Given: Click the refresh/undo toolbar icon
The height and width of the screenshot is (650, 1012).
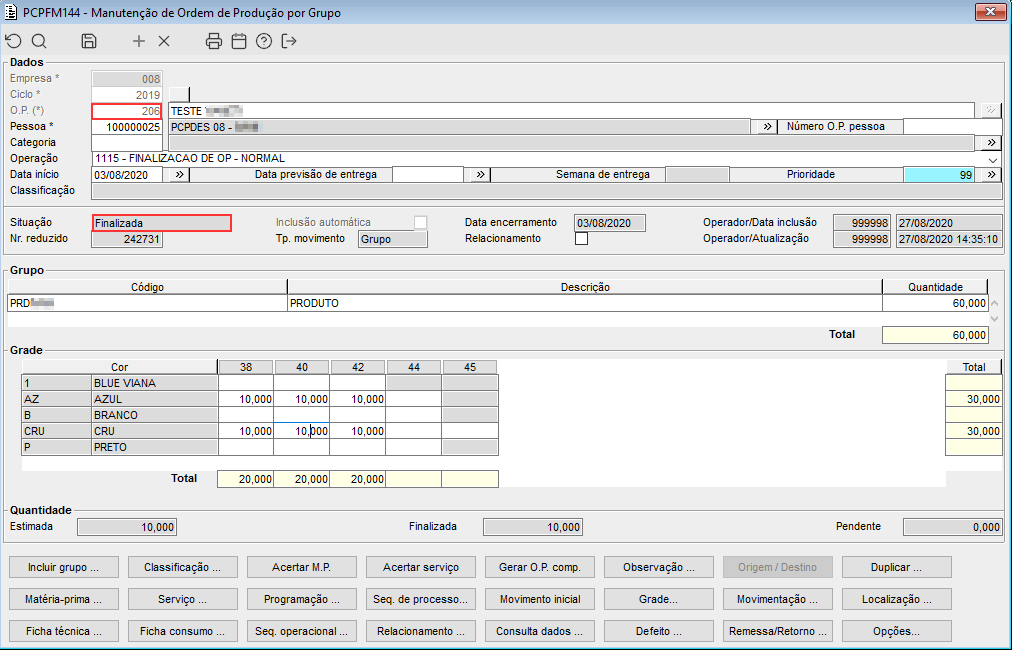Looking at the screenshot, I should pyautogui.click(x=14, y=41).
